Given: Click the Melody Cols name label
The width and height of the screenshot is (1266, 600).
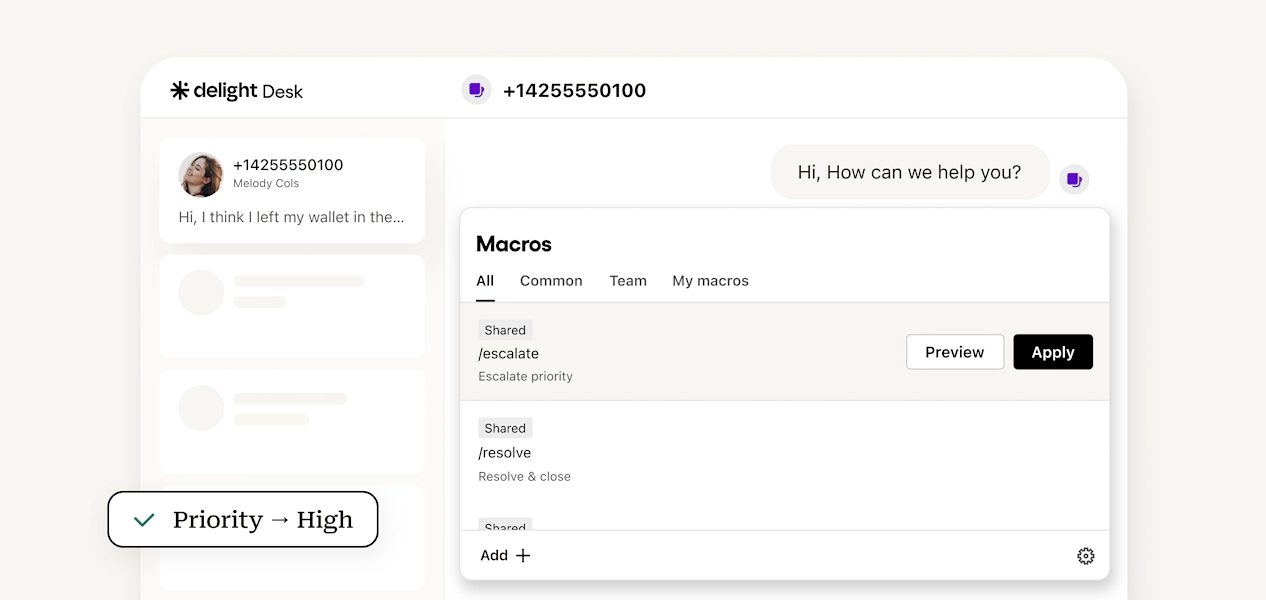Looking at the screenshot, I should 266,184.
